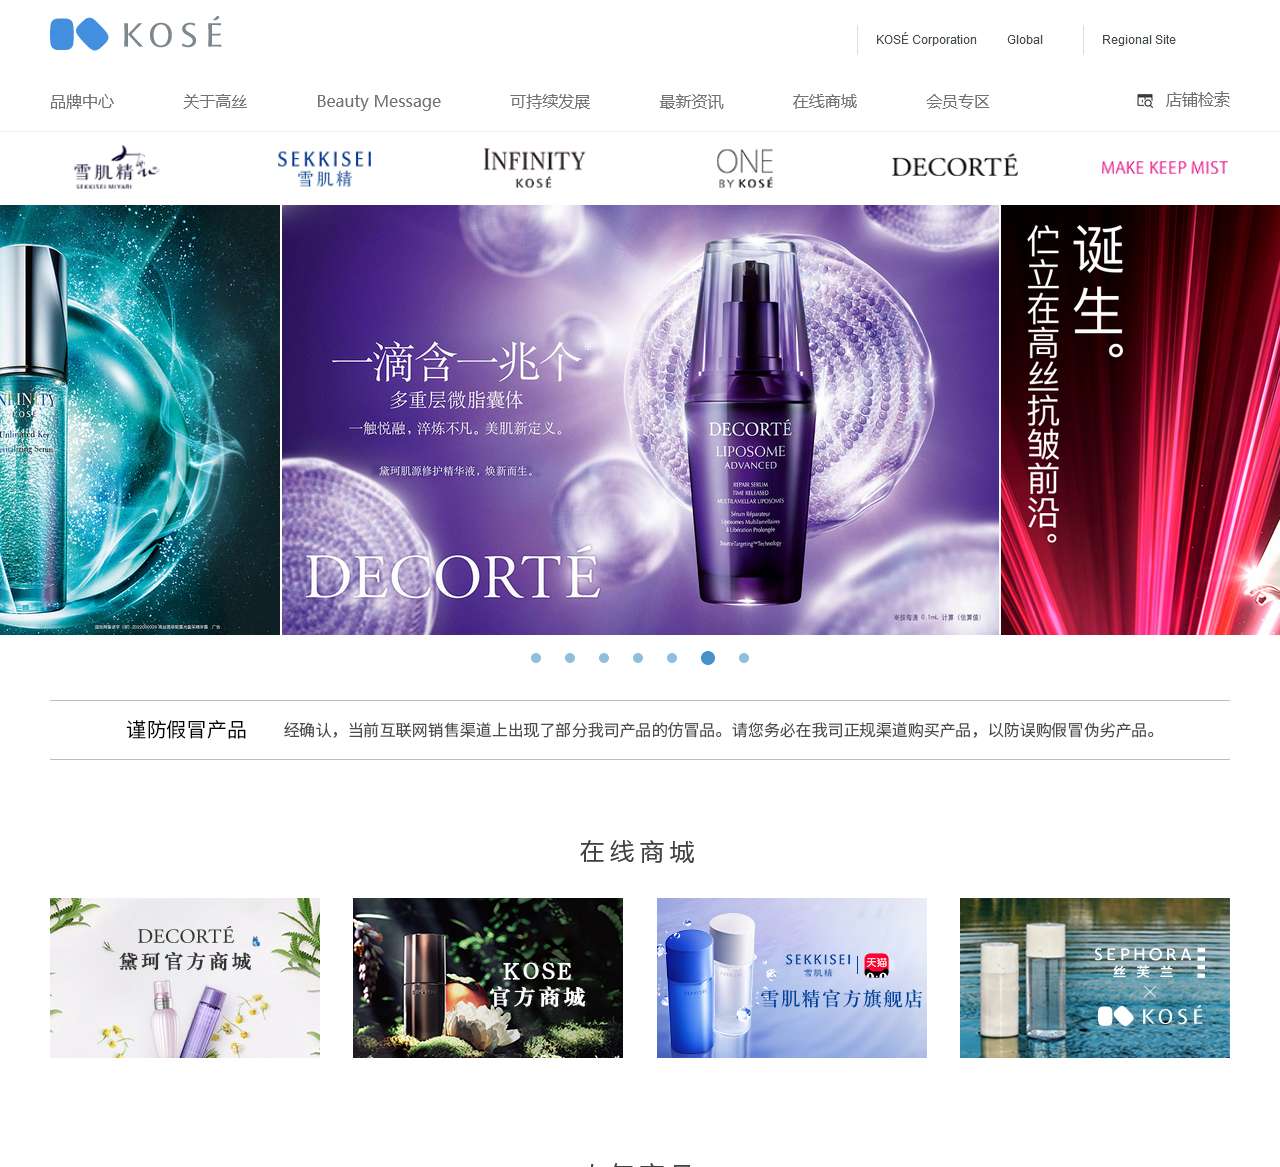Open the INFINITY KOSÉ brand logo
This screenshot has width=1280, height=1167.
(x=534, y=168)
